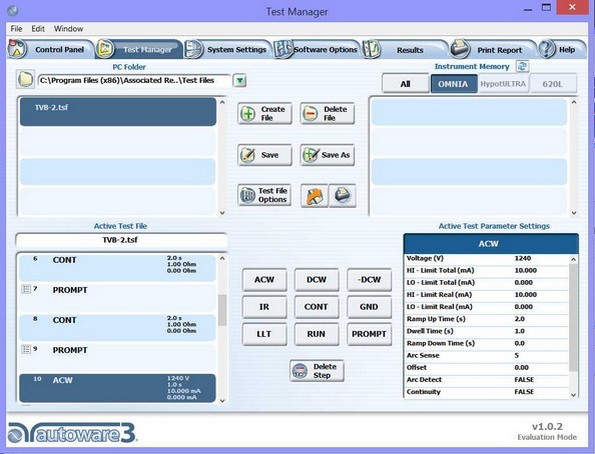Viewport: 595px width, 454px height.
Task: Click the PC Folder browse icon
Action: (x=25, y=79)
